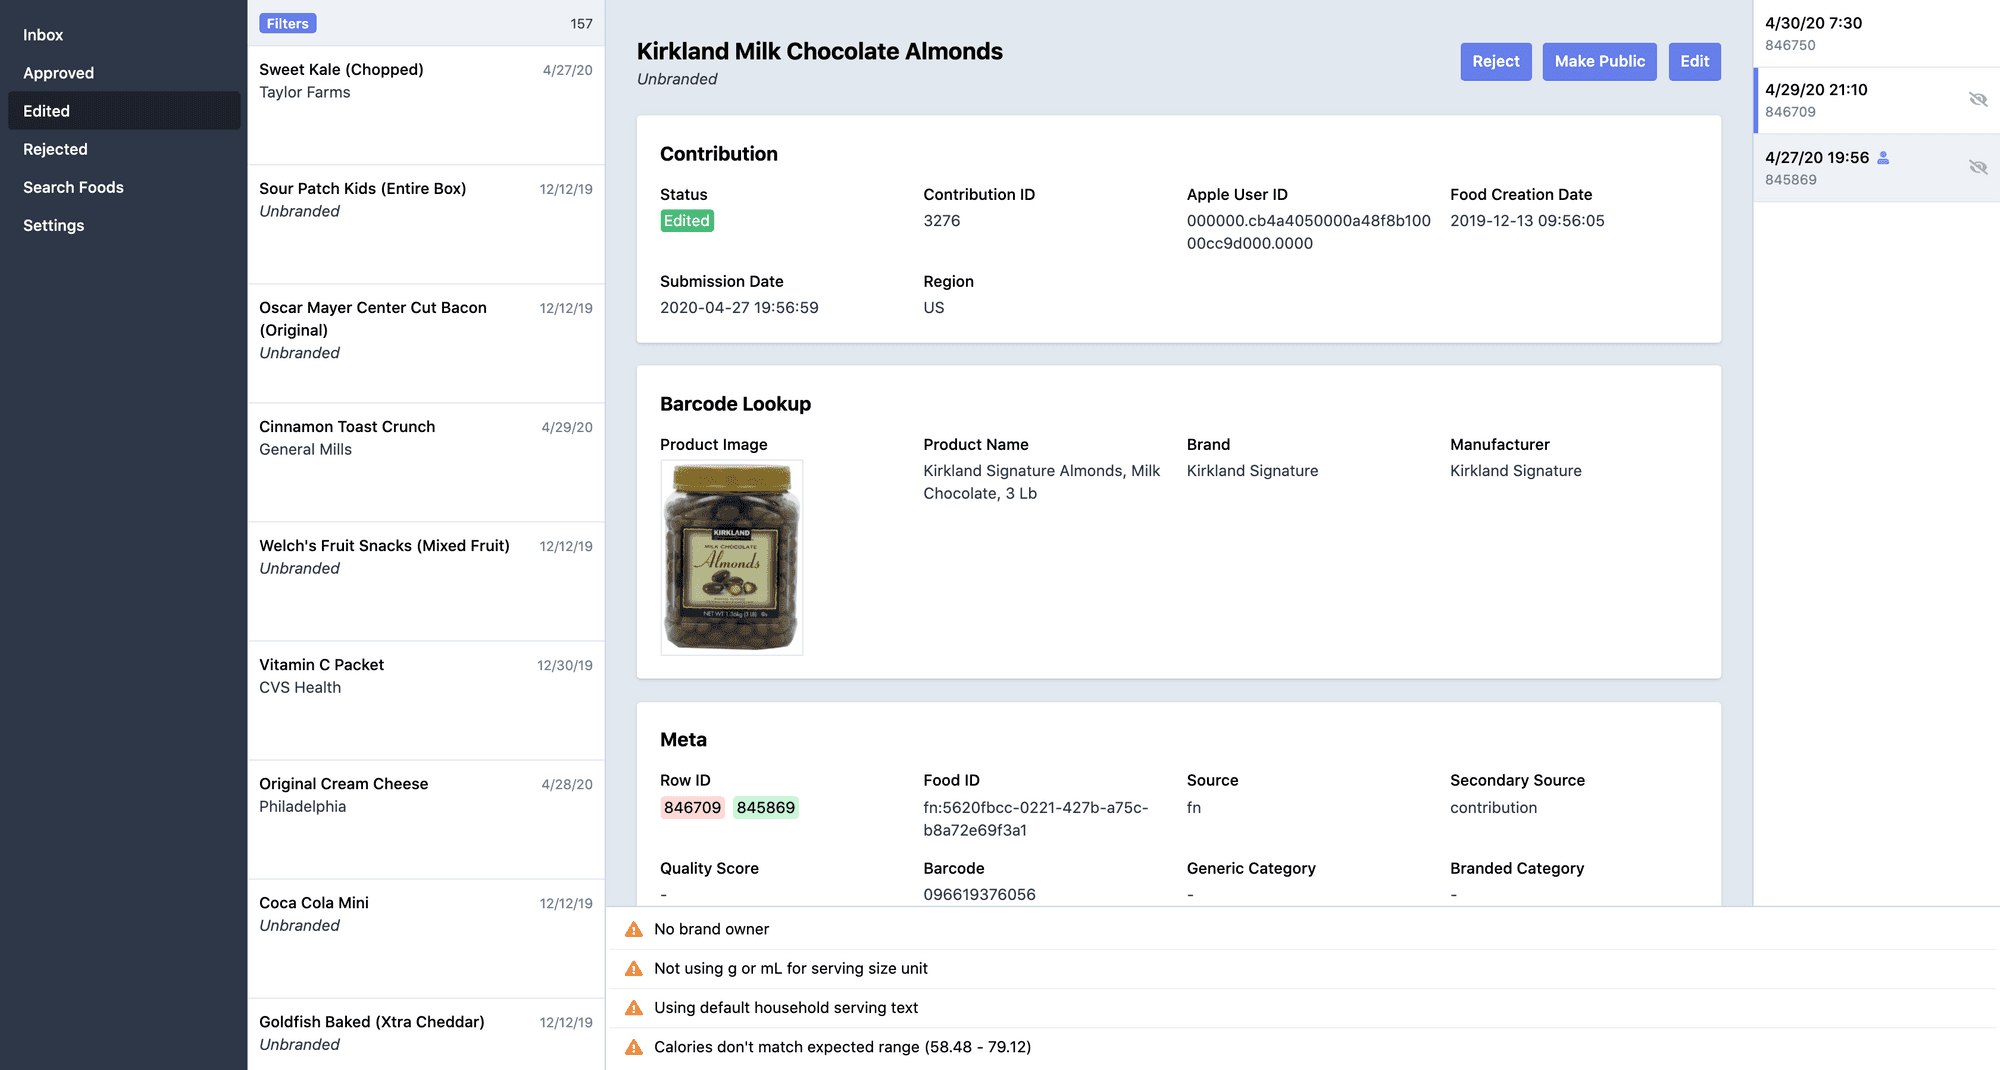Select the red 846709 Row ID badge
The width and height of the screenshot is (2000, 1070).
(x=692, y=807)
